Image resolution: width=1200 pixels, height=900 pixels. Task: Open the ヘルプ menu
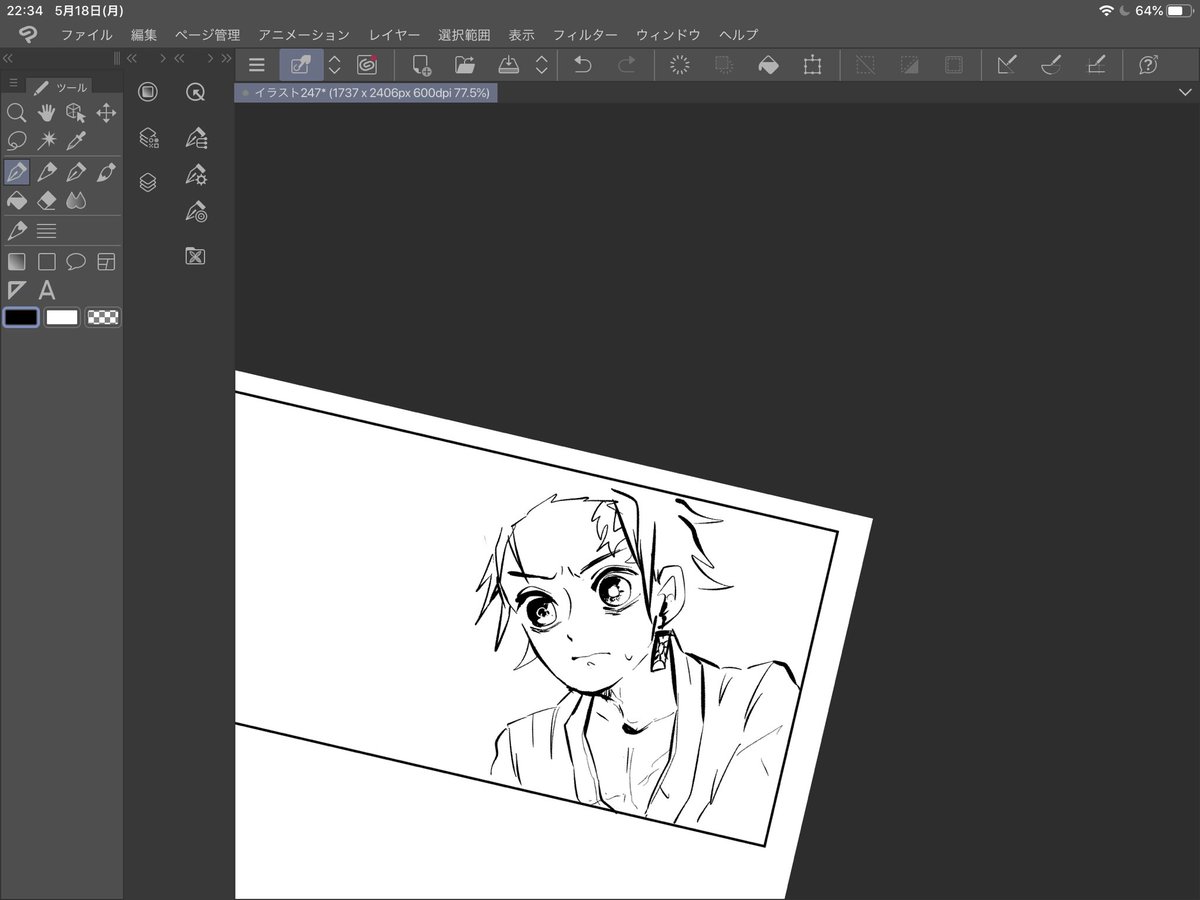tap(738, 35)
